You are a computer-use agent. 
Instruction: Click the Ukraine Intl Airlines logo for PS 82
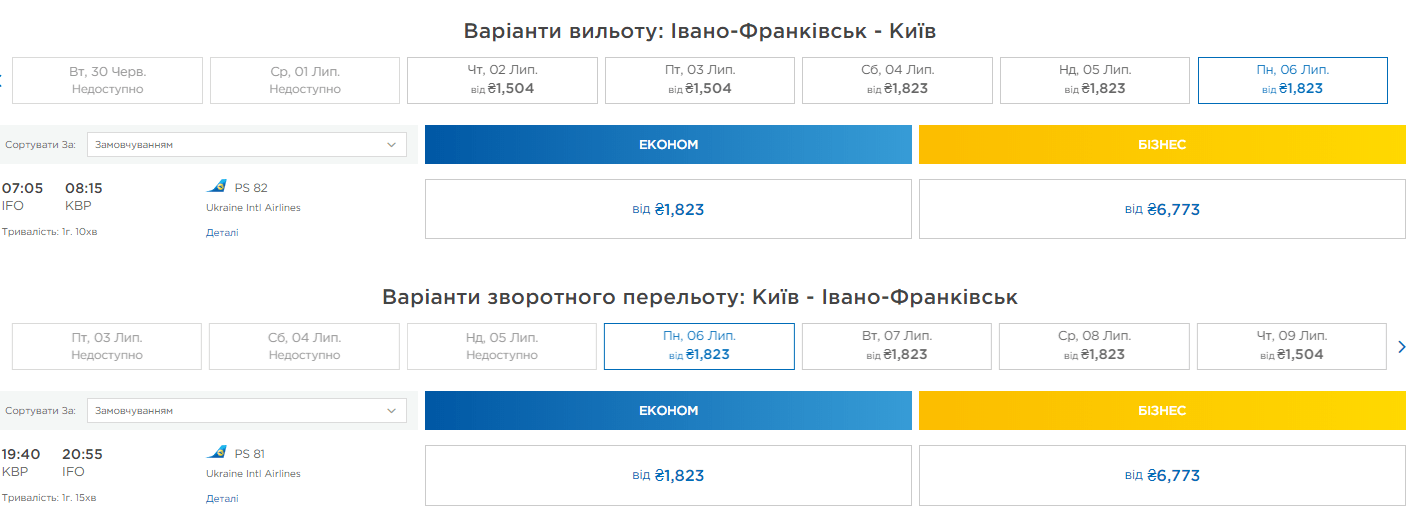(x=216, y=187)
